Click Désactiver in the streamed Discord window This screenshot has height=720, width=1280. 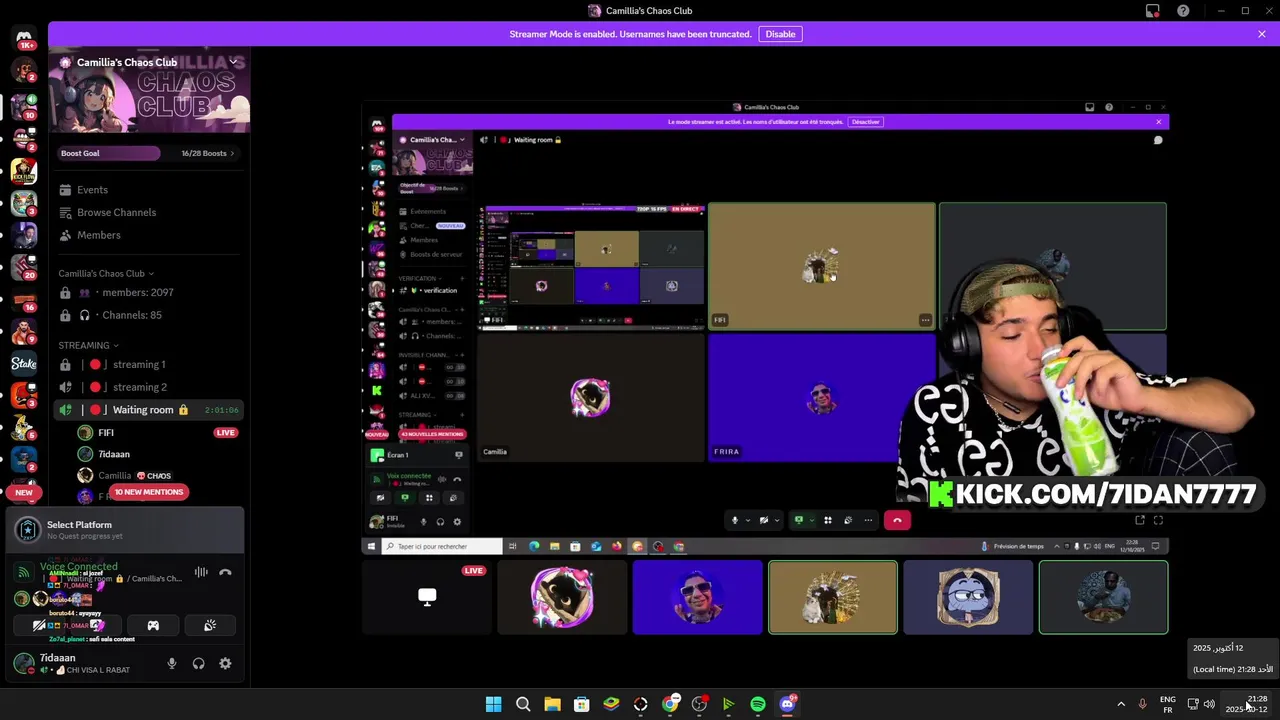(866, 122)
